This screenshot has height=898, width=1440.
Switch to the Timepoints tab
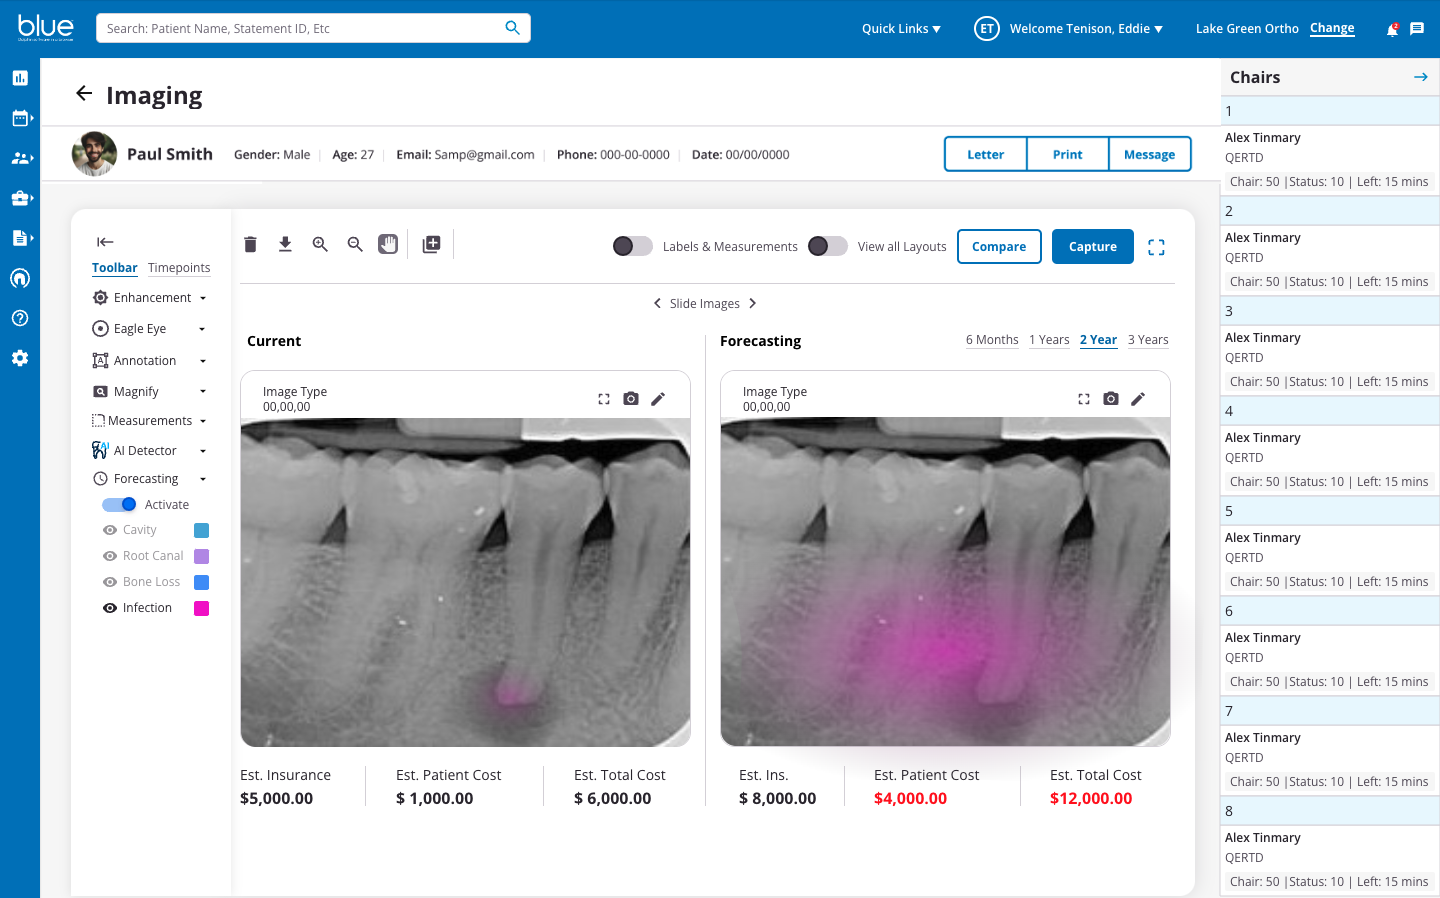pos(179,268)
